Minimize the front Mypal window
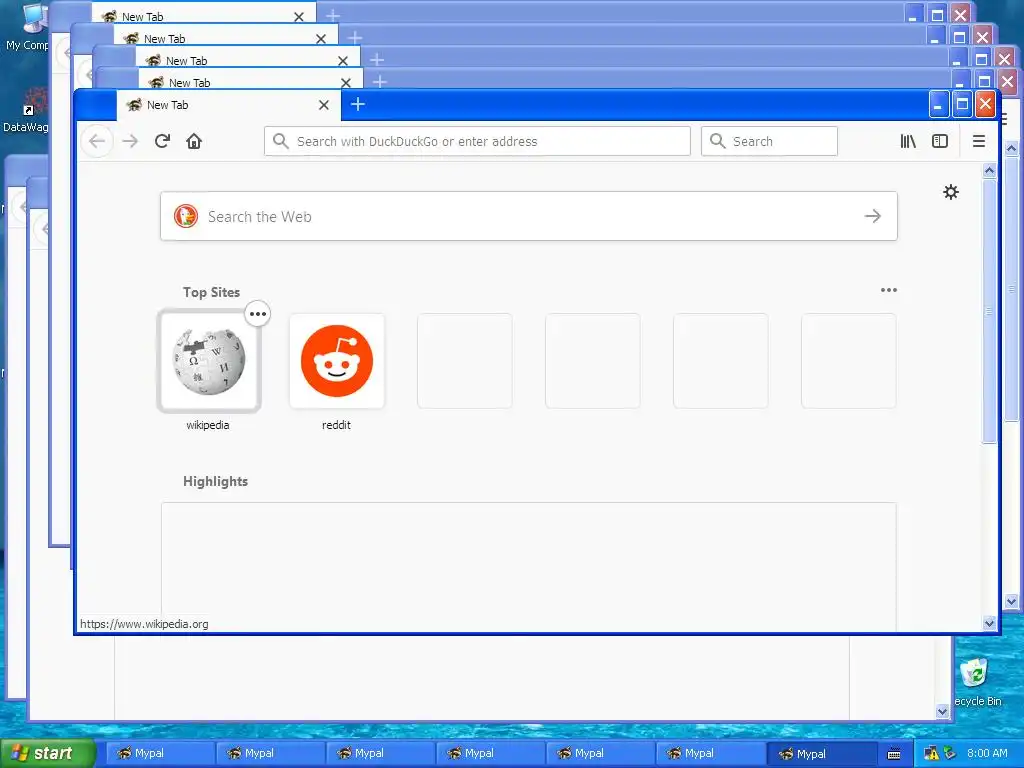Viewport: 1024px width, 768px height. point(938,104)
